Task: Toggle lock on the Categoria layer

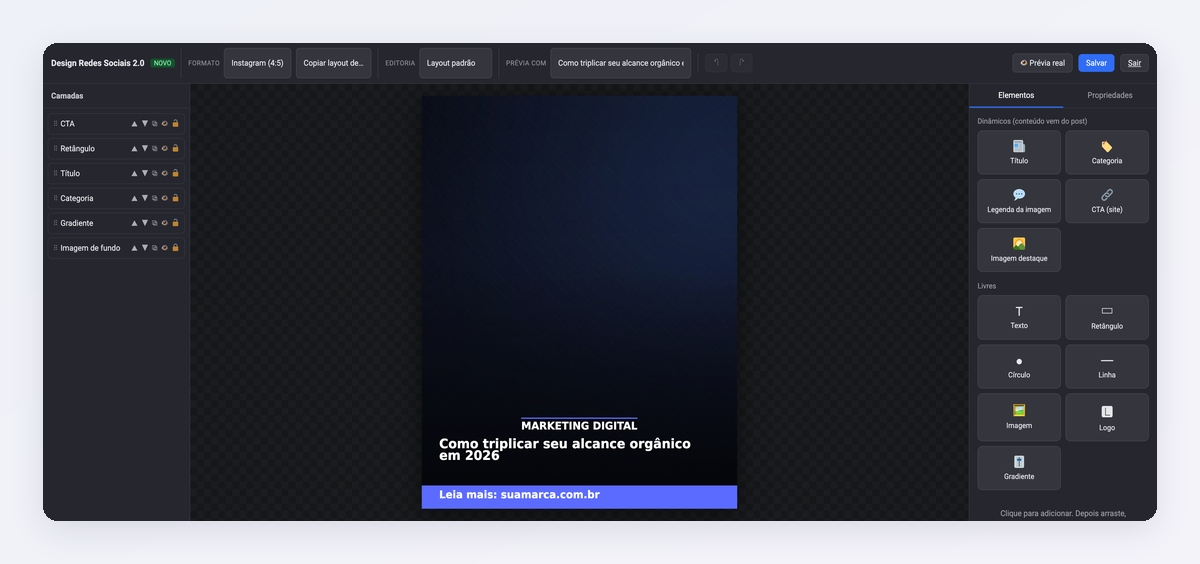Action: [x=175, y=198]
